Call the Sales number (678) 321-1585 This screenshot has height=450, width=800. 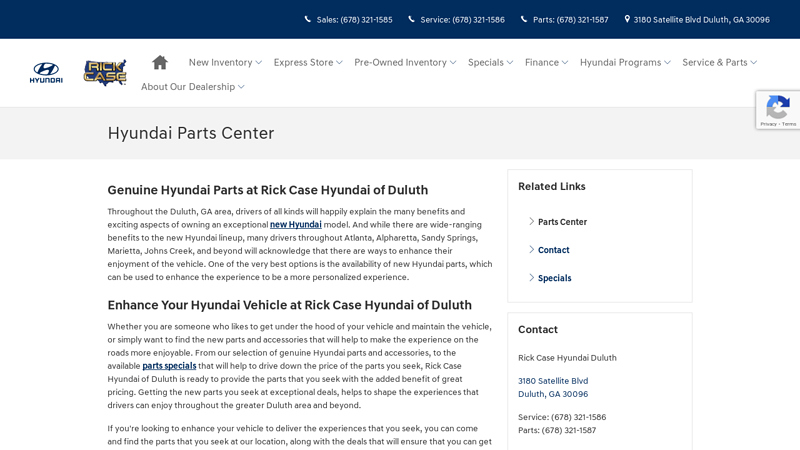point(355,20)
